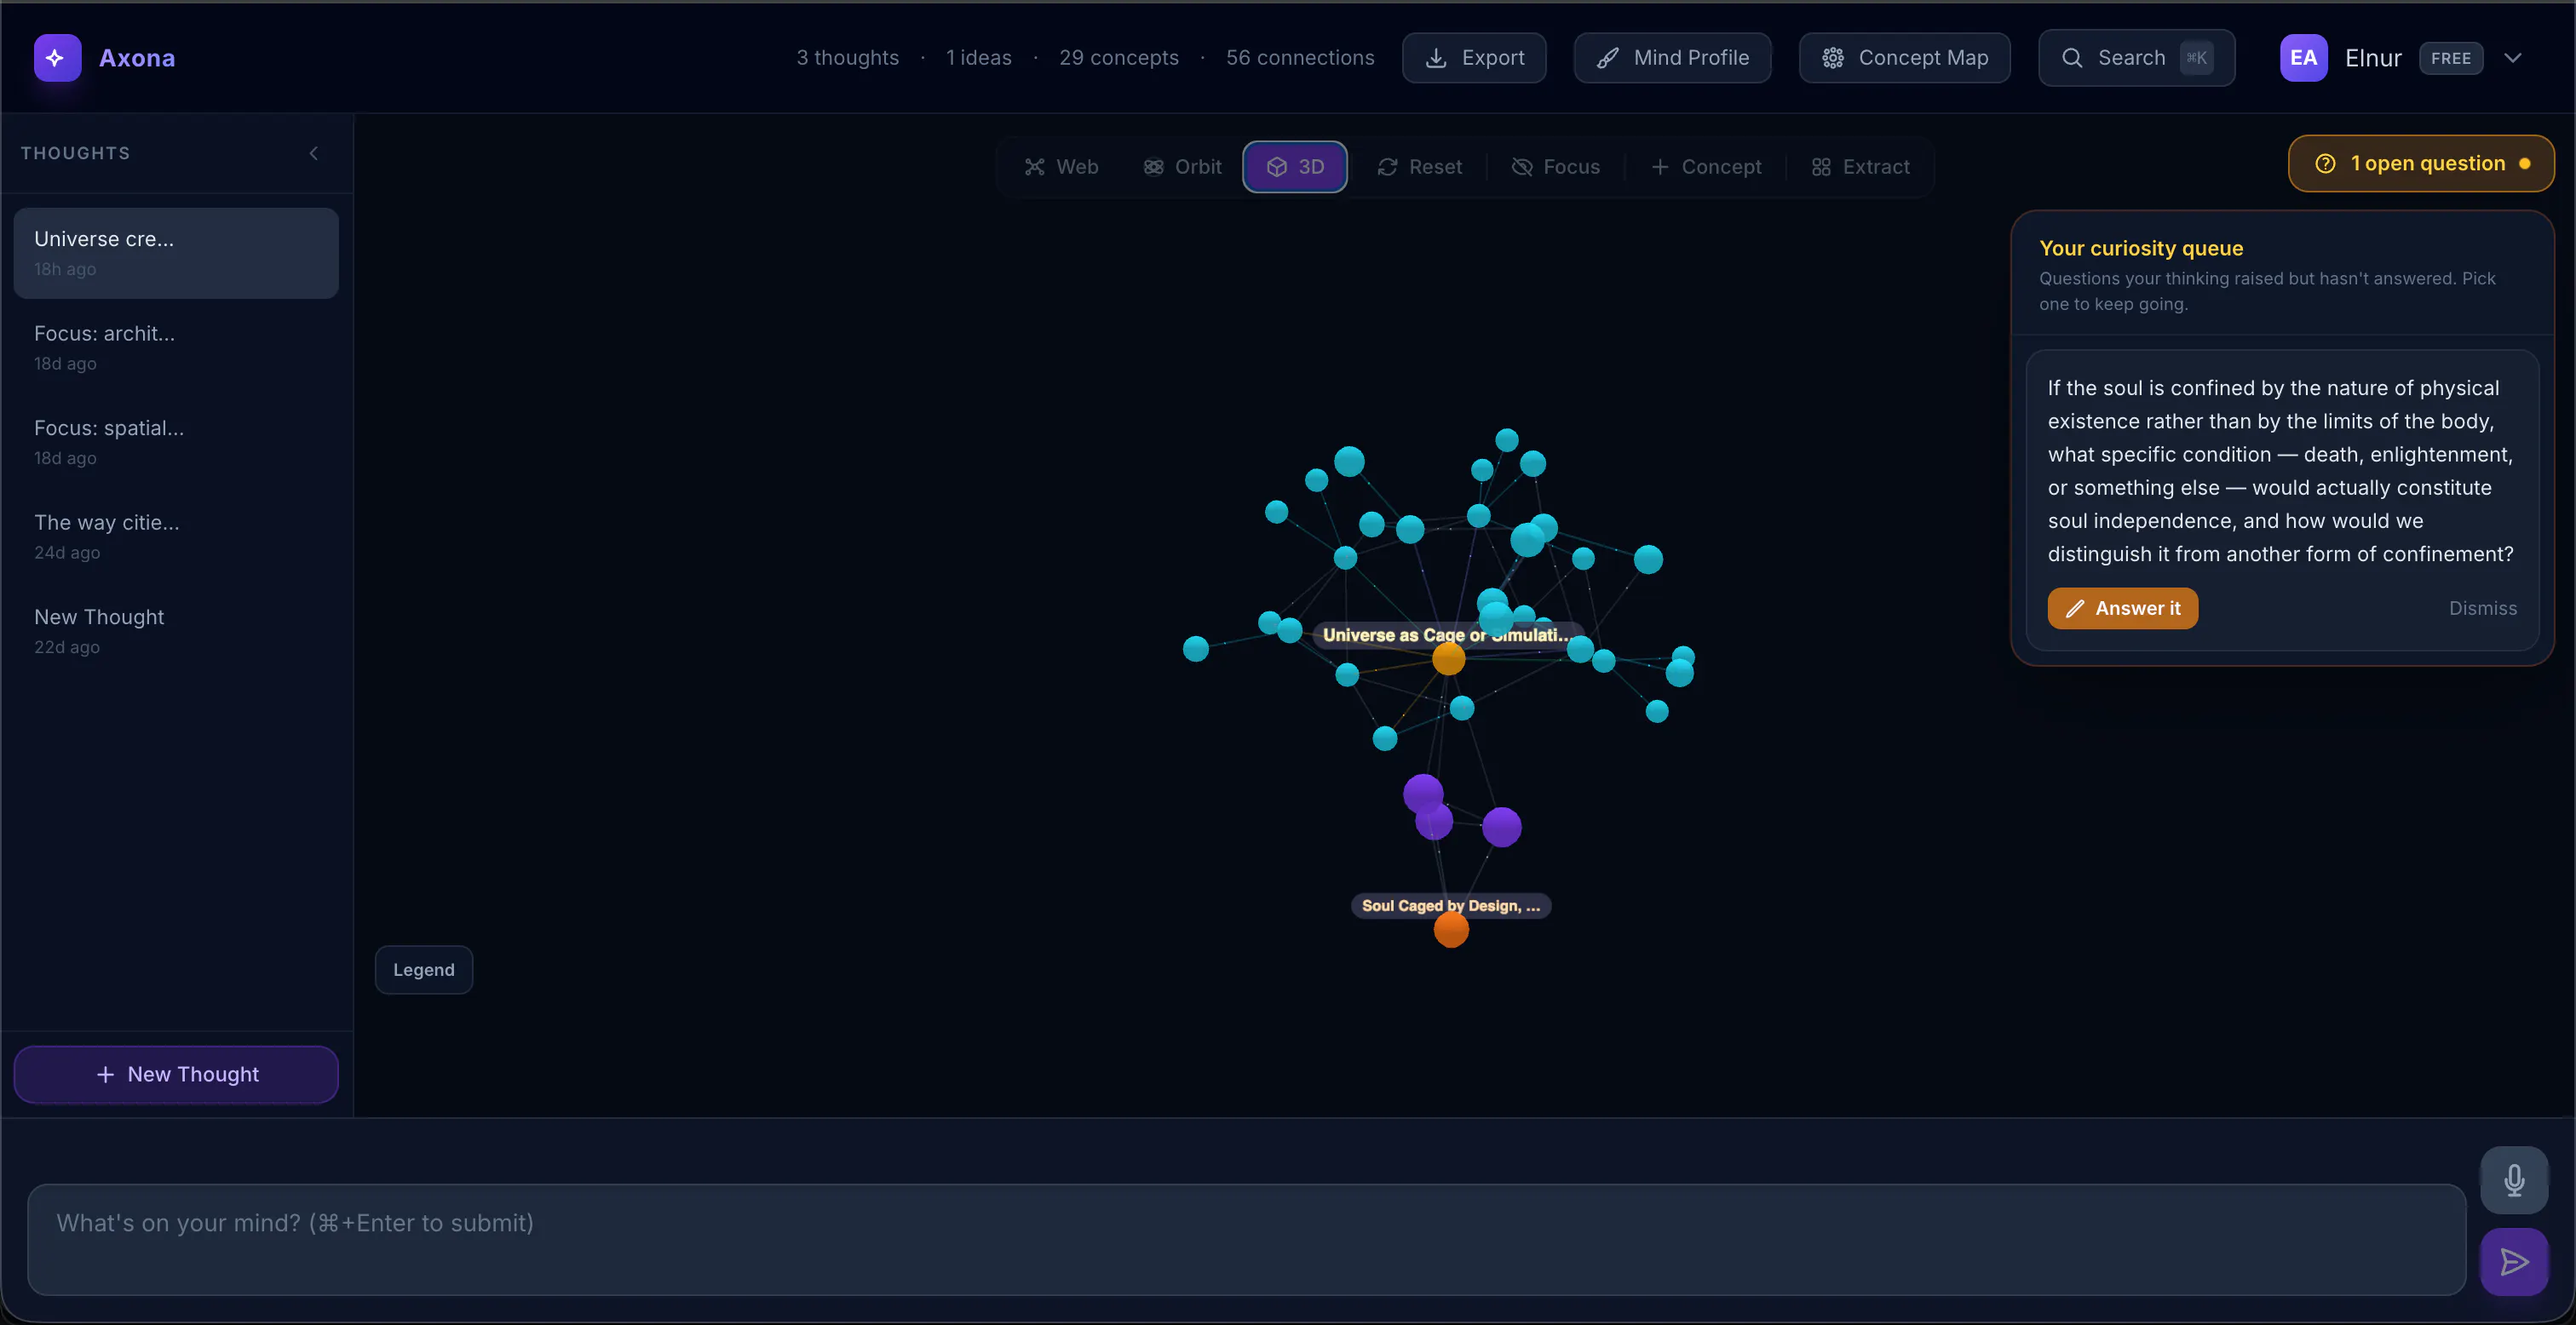Click the New Thought button
Viewport: 2576px width, 1325px height.
pyautogui.click(x=176, y=1074)
